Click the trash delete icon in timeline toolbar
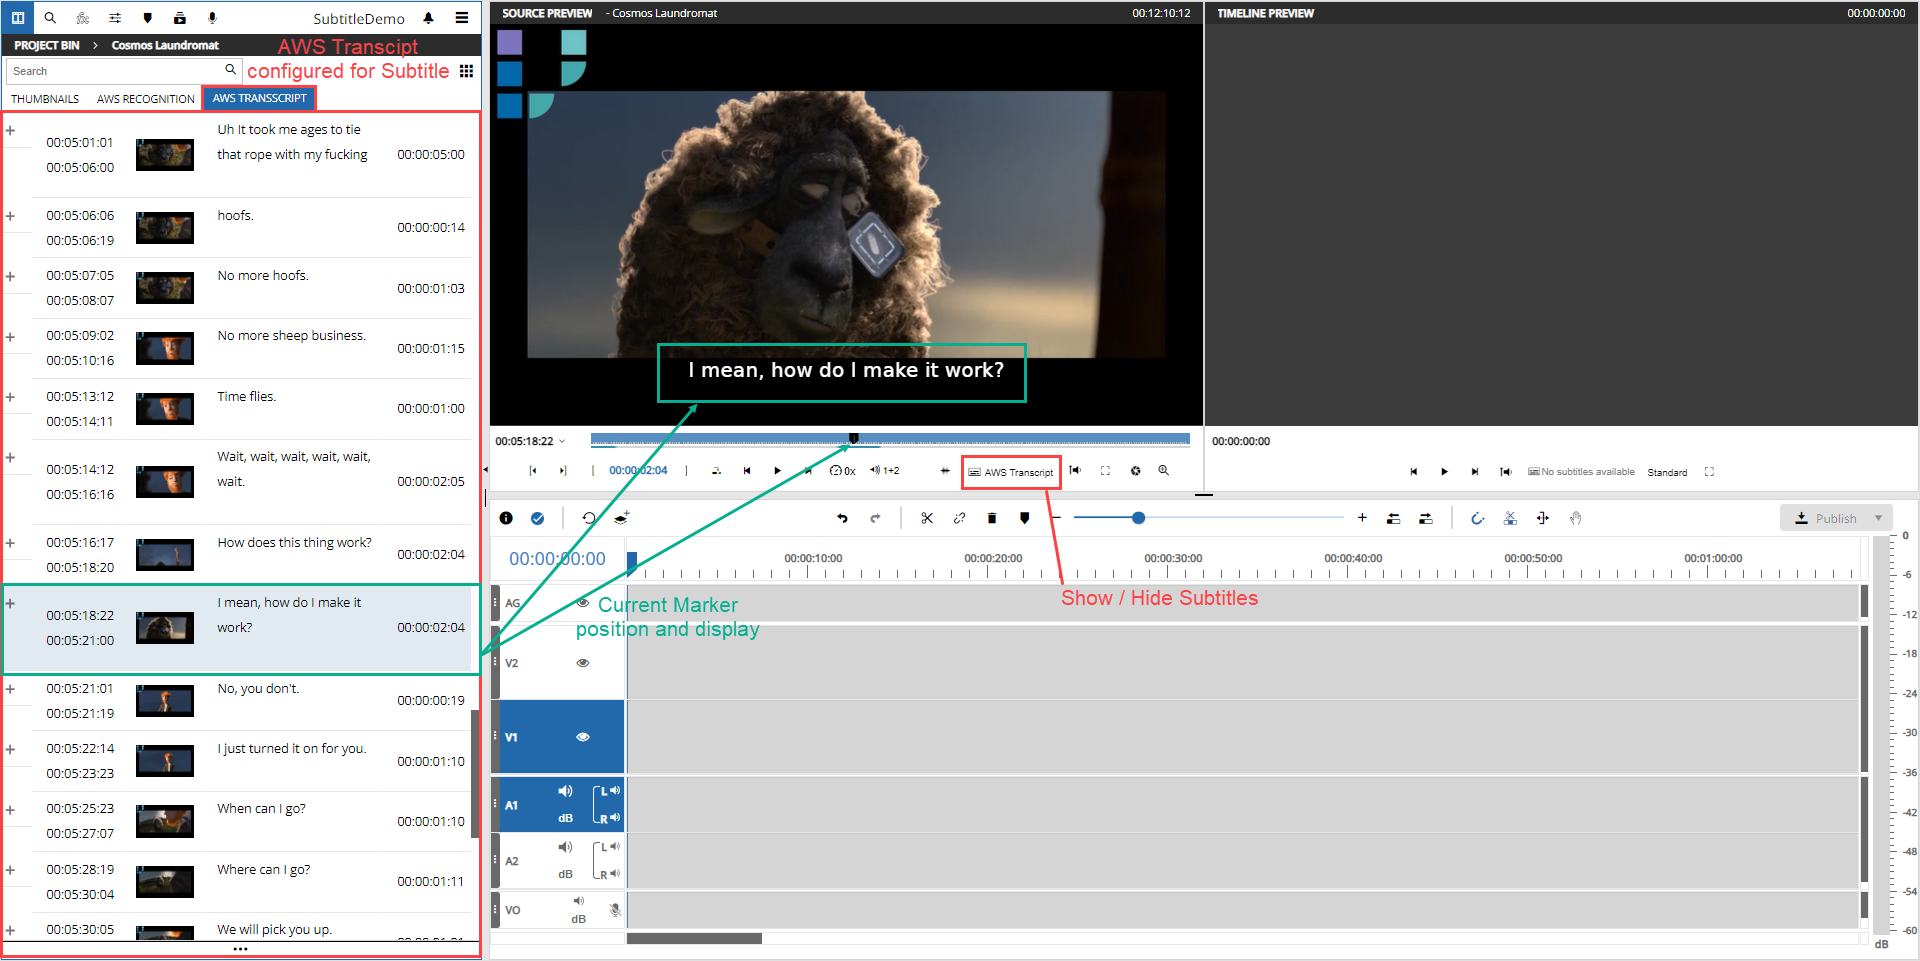Viewport: 1920px width, 961px height. (992, 518)
